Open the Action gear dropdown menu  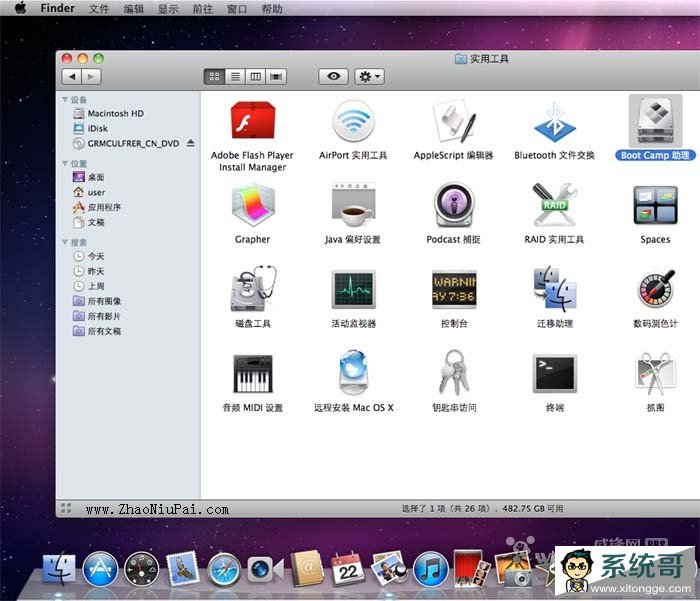click(x=370, y=77)
